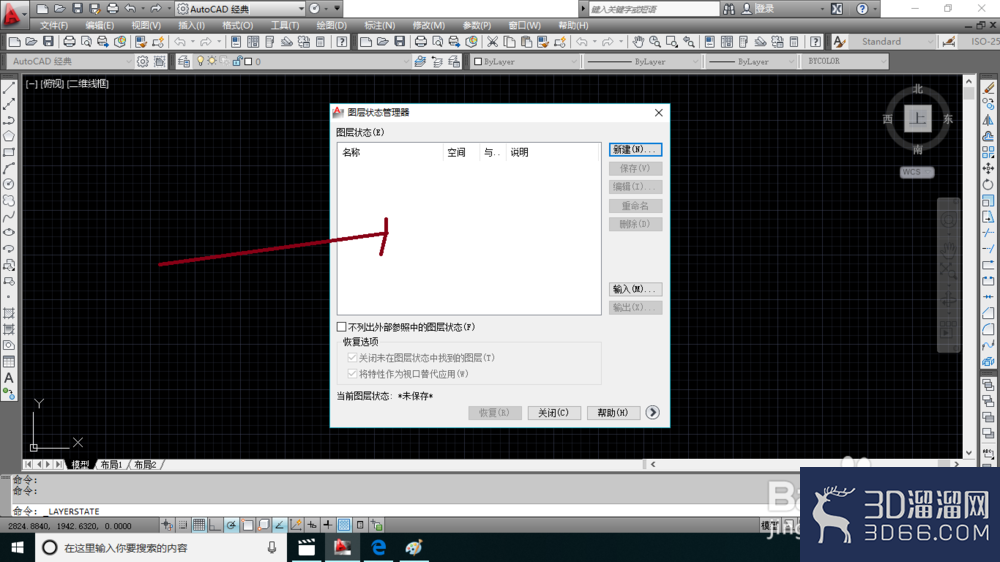Open the 修改(M) menu
This screenshot has width=1000, height=562.
pyautogui.click(x=429, y=26)
